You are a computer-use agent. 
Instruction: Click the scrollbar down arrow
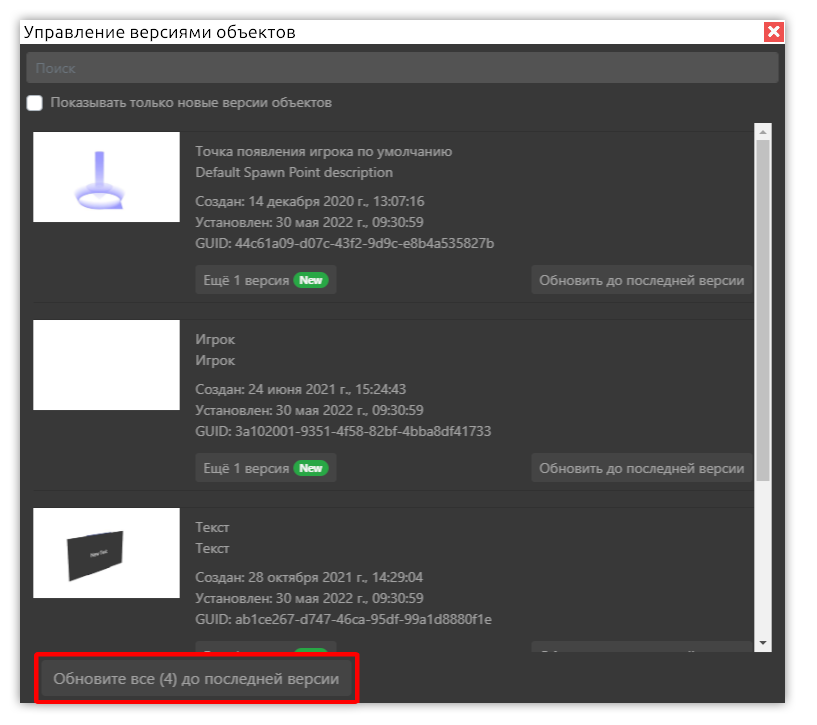point(763,642)
